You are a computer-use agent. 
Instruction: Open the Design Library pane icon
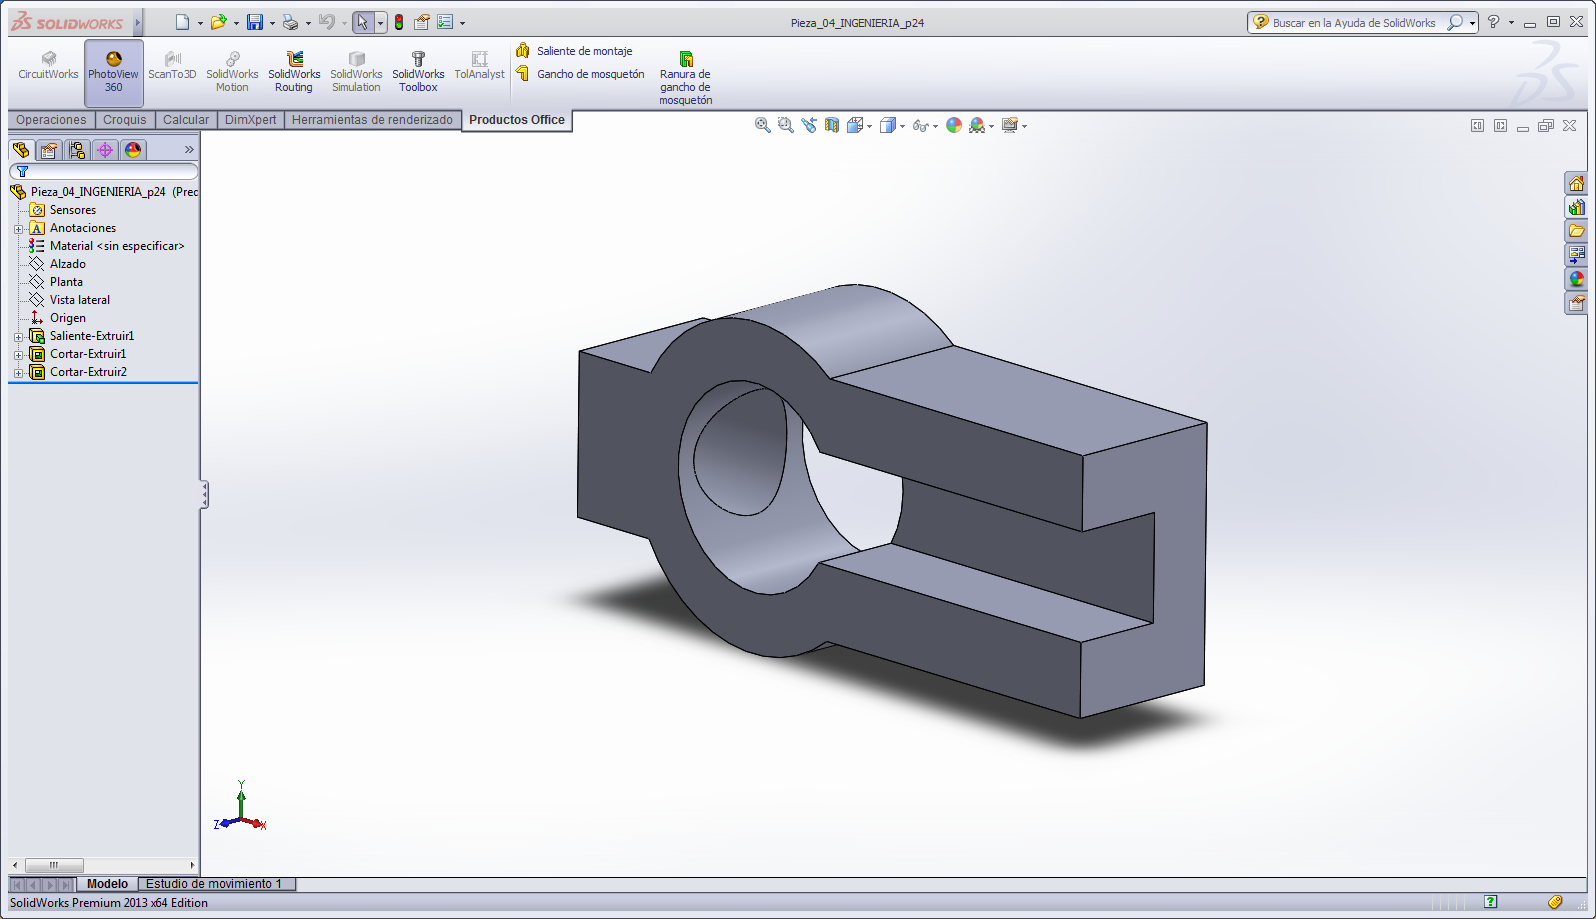tap(1576, 208)
